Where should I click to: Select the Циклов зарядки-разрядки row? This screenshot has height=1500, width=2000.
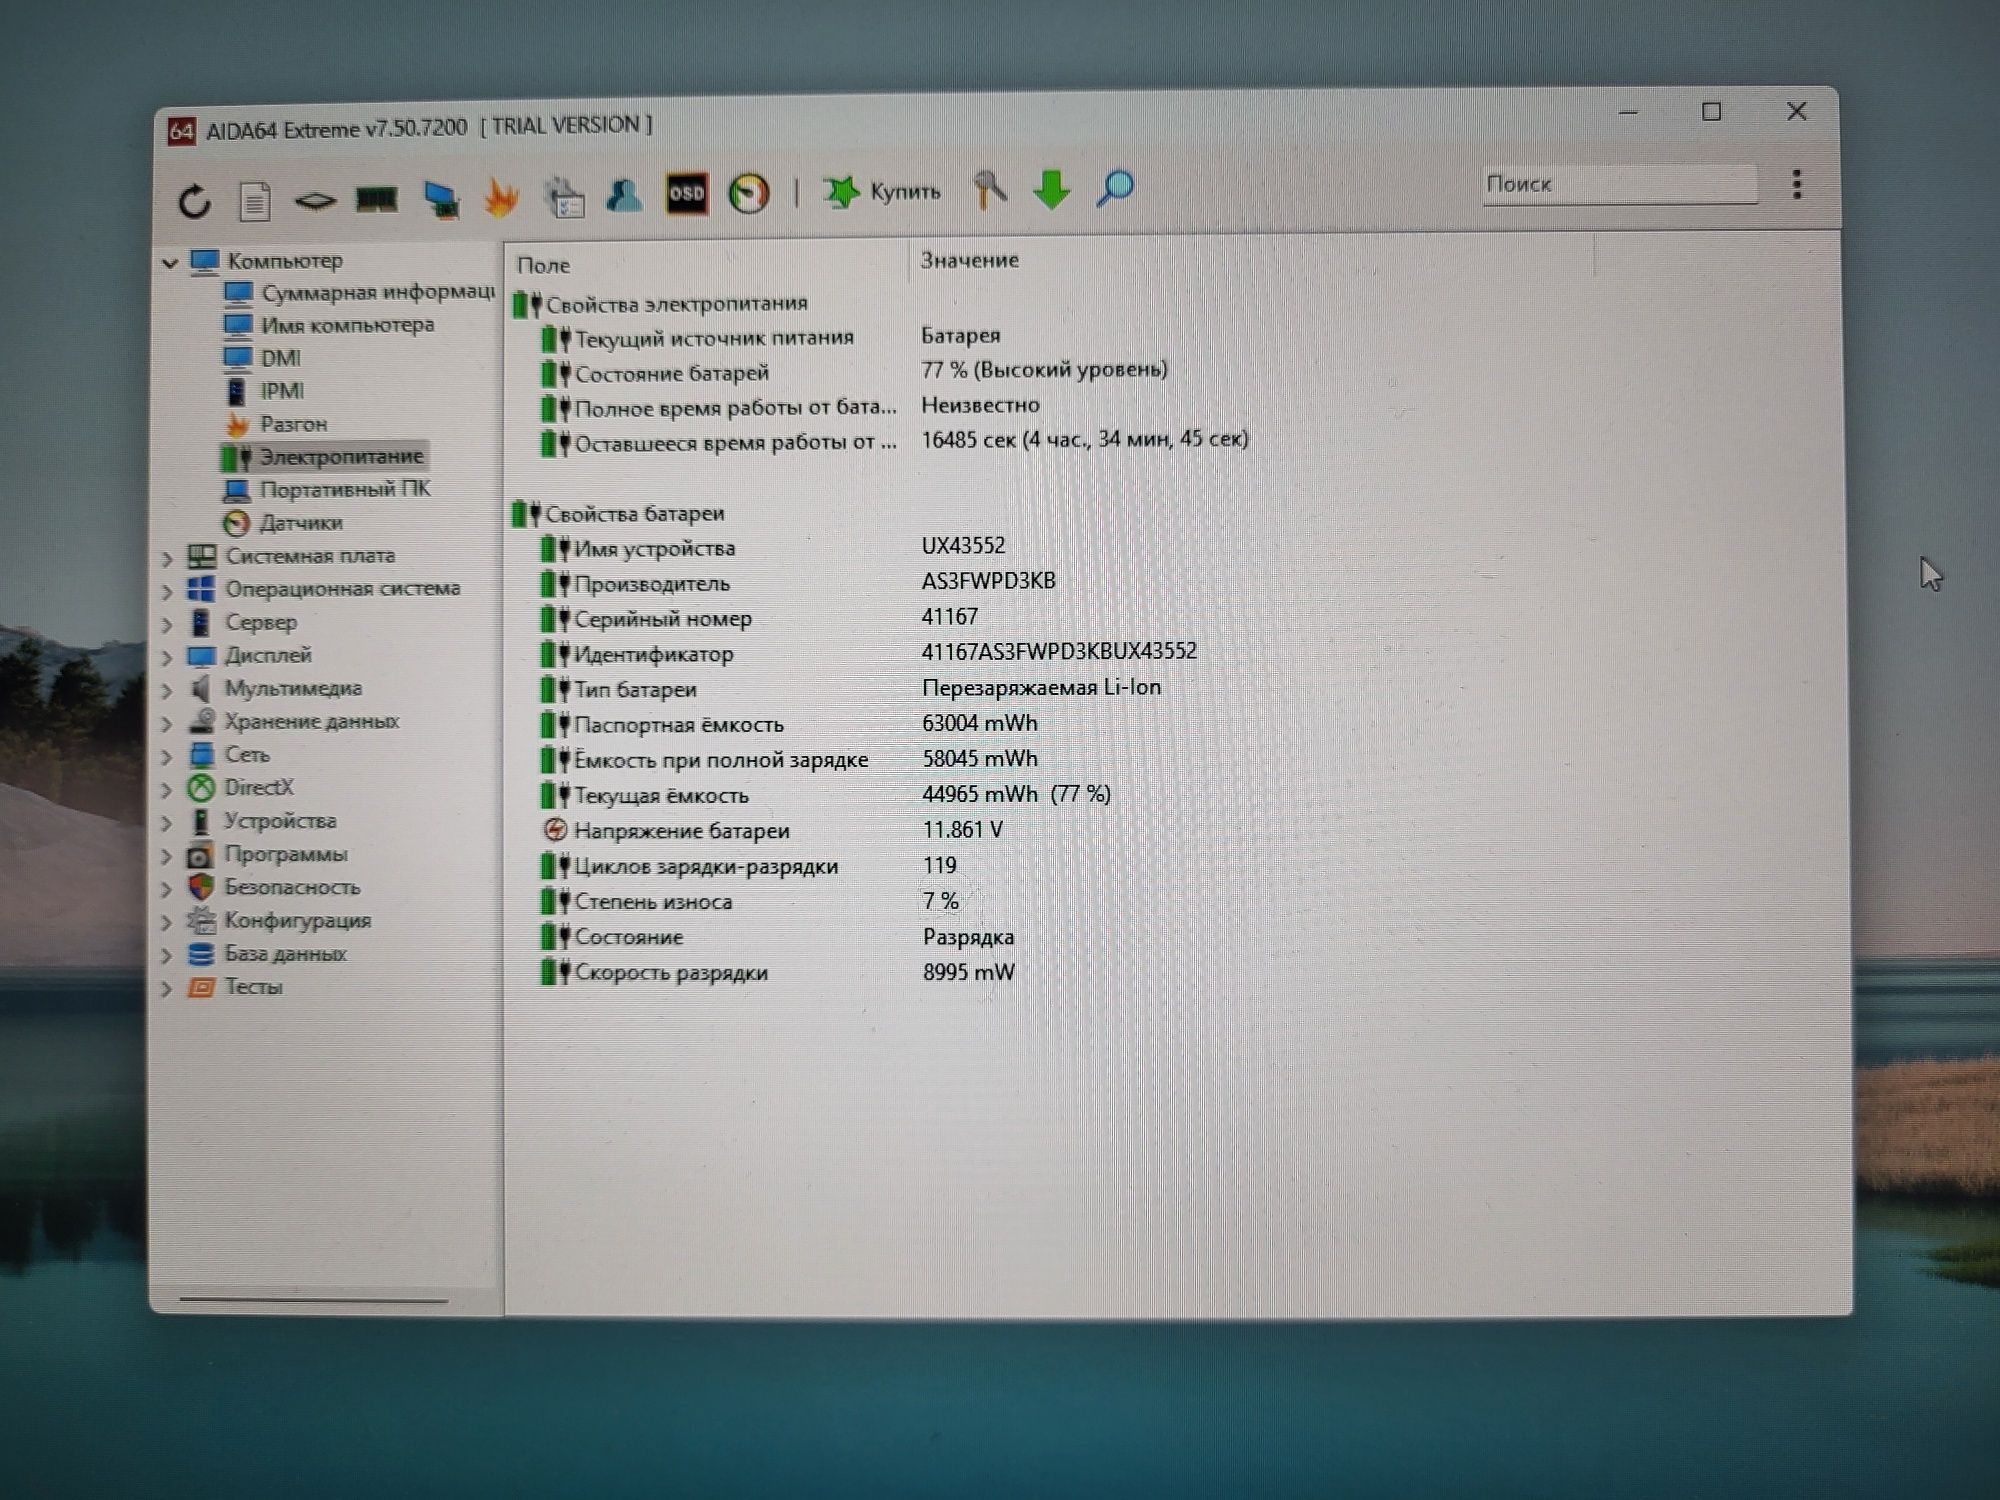click(749, 866)
